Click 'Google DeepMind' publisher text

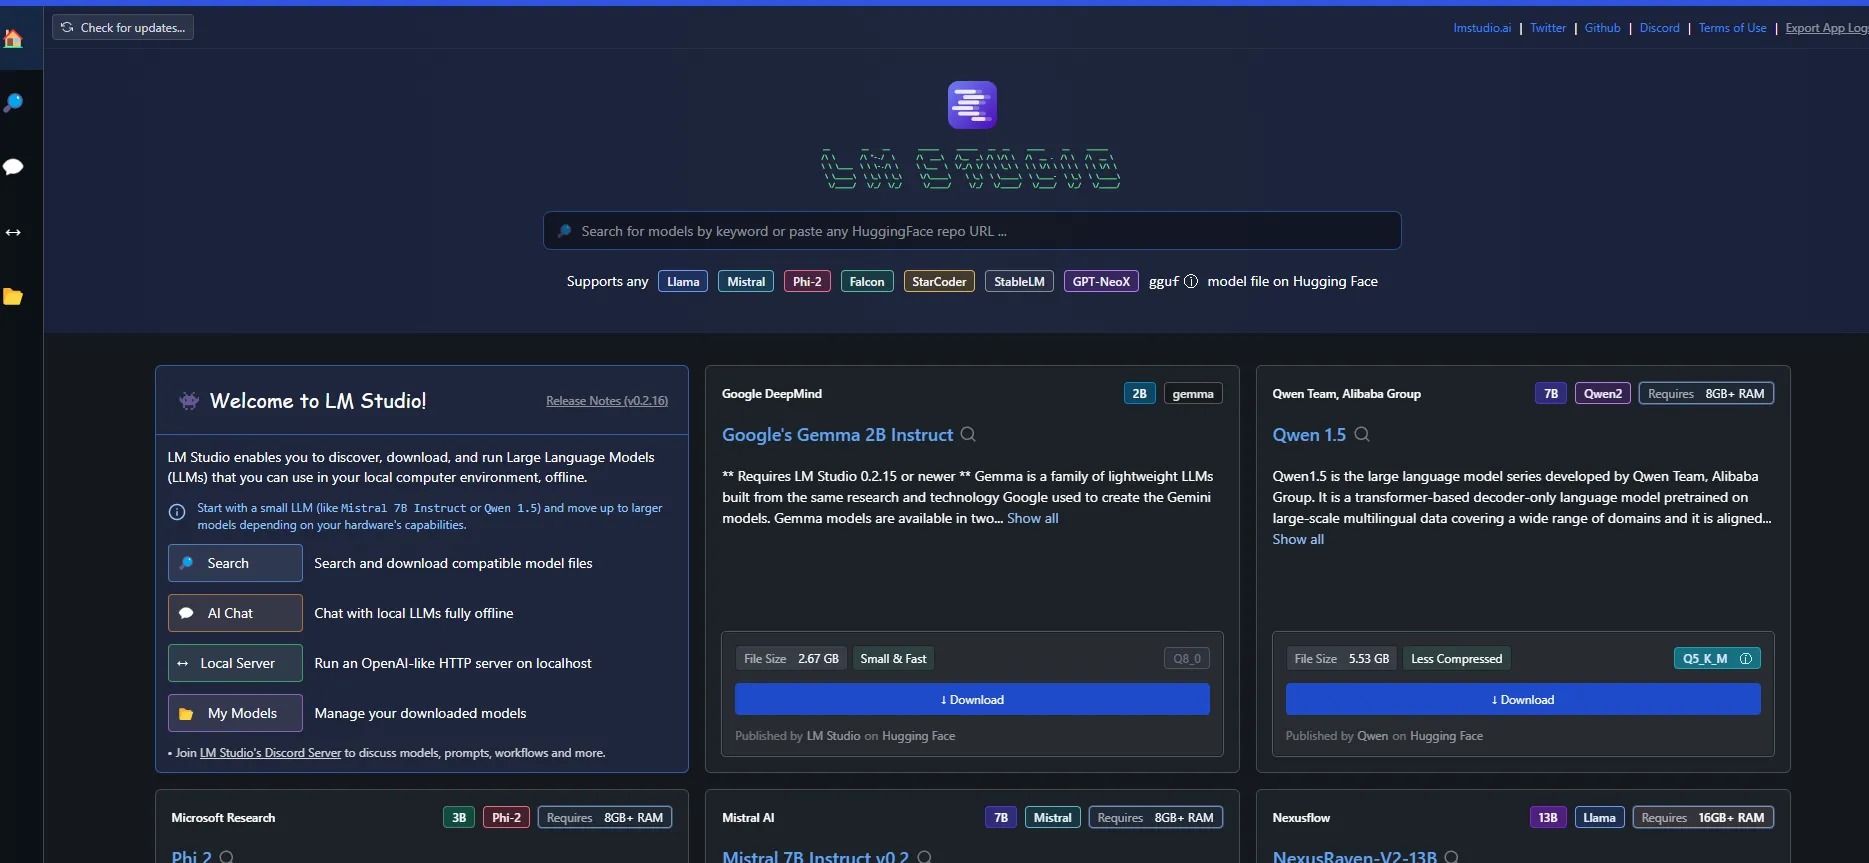point(772,394)
